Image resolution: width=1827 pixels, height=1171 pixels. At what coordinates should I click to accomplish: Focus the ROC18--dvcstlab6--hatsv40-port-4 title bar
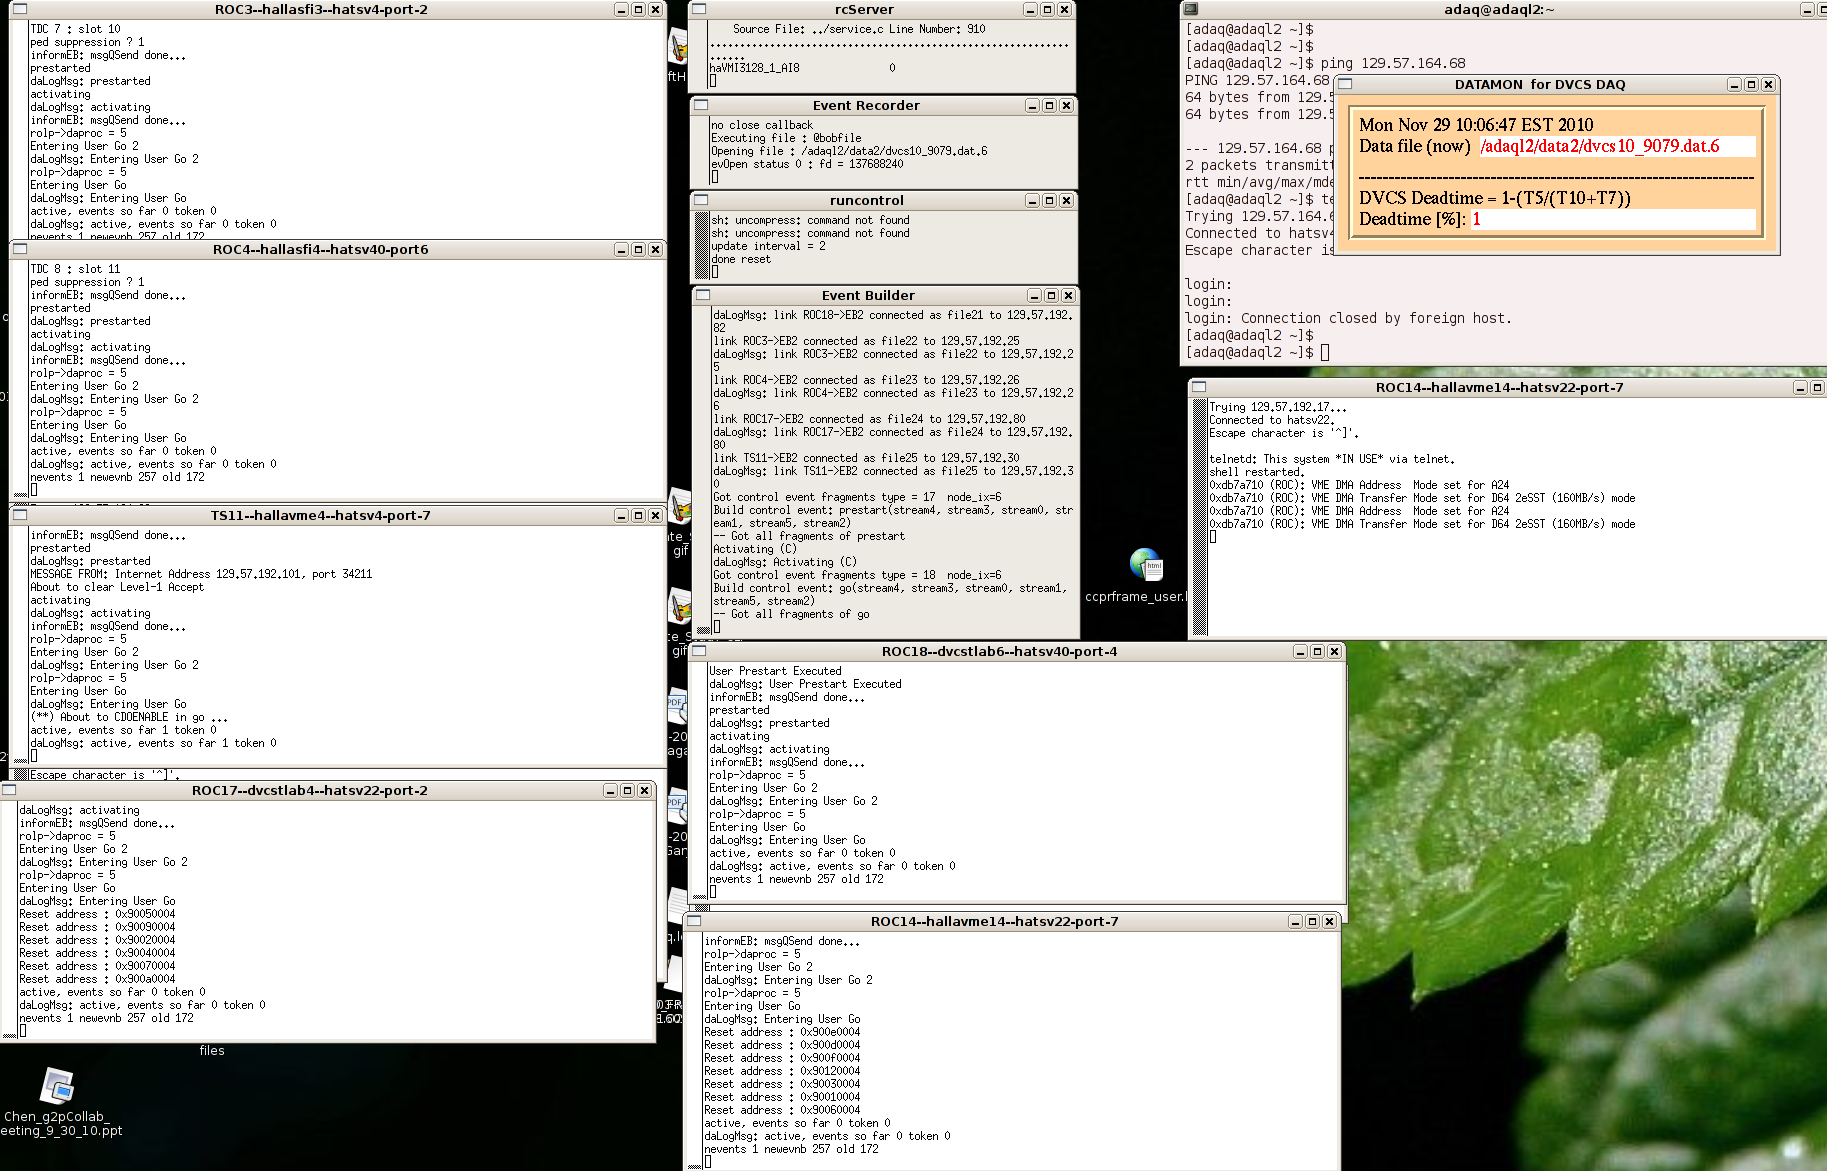pos(999,651)
